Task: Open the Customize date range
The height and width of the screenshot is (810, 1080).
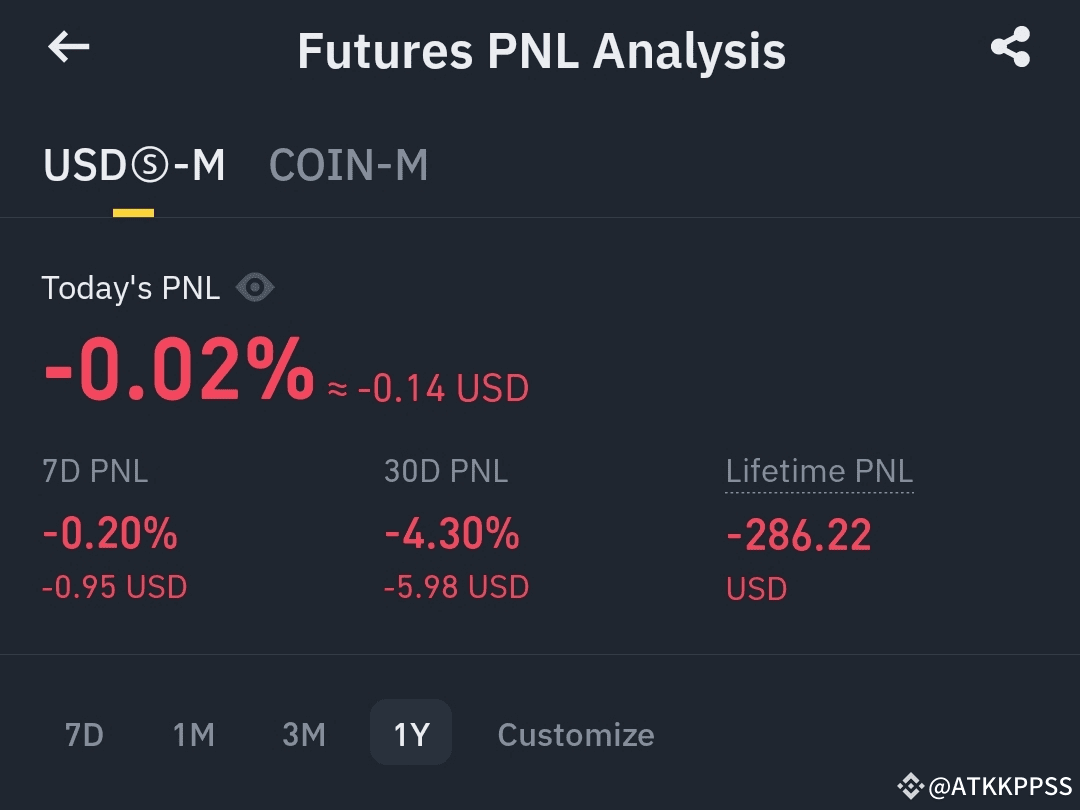Action: tap(576, 734)
